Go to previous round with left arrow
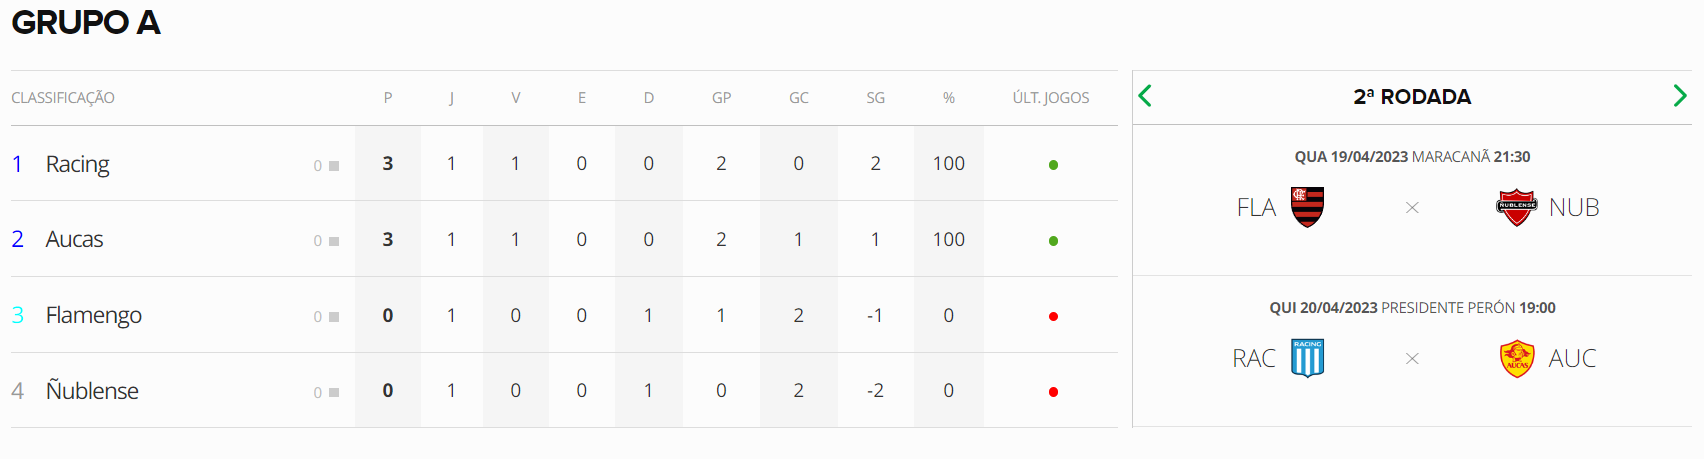Viewport: 1704px width, 459px height. point(1145,96)
